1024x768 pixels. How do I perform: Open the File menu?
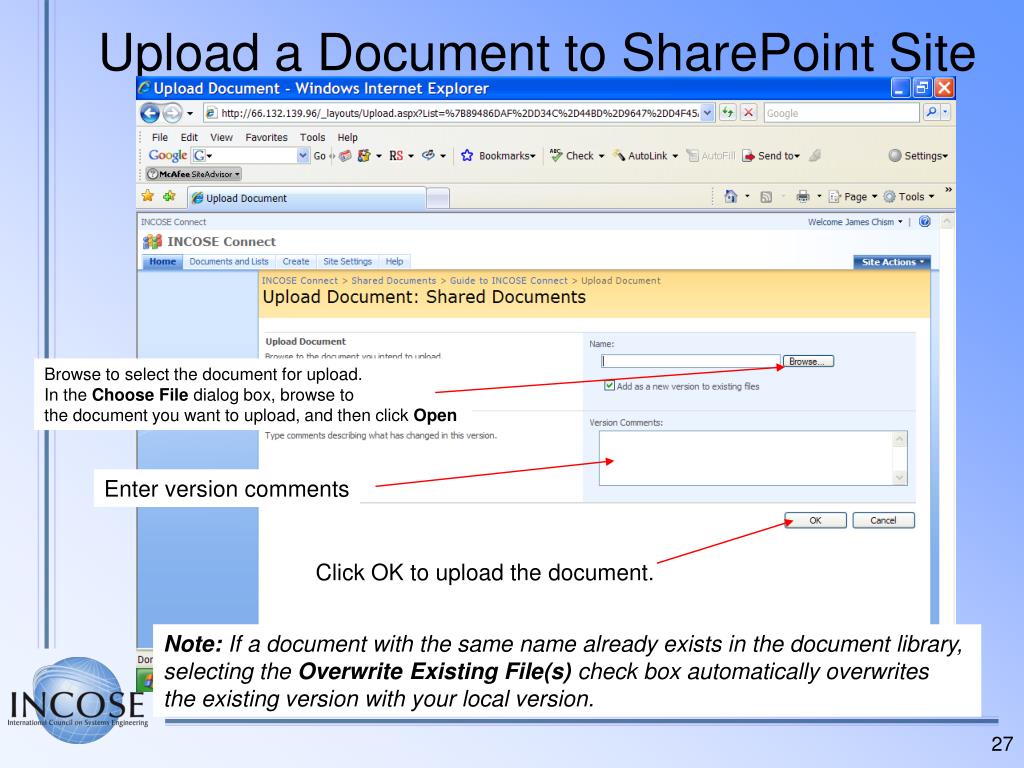159,137
